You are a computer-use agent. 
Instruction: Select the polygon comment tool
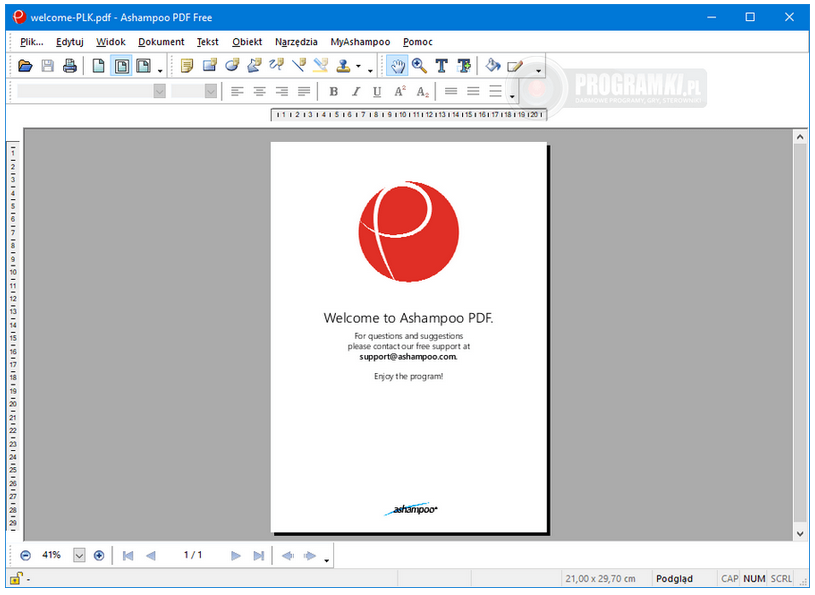click(x=254, y=65)
